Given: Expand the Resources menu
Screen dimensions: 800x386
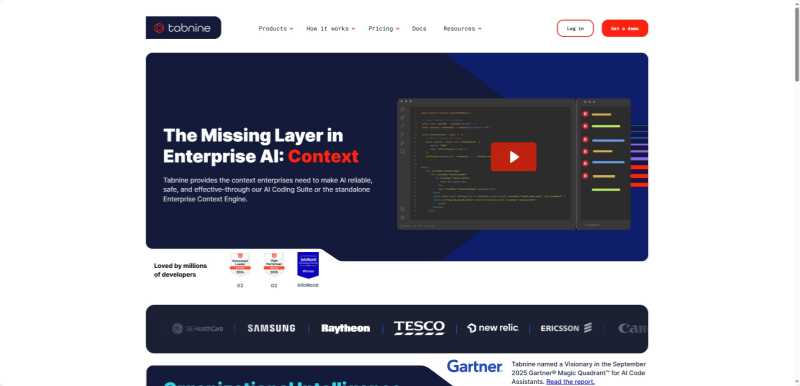Looking at the screenshot, I should (x=462, y=29).
